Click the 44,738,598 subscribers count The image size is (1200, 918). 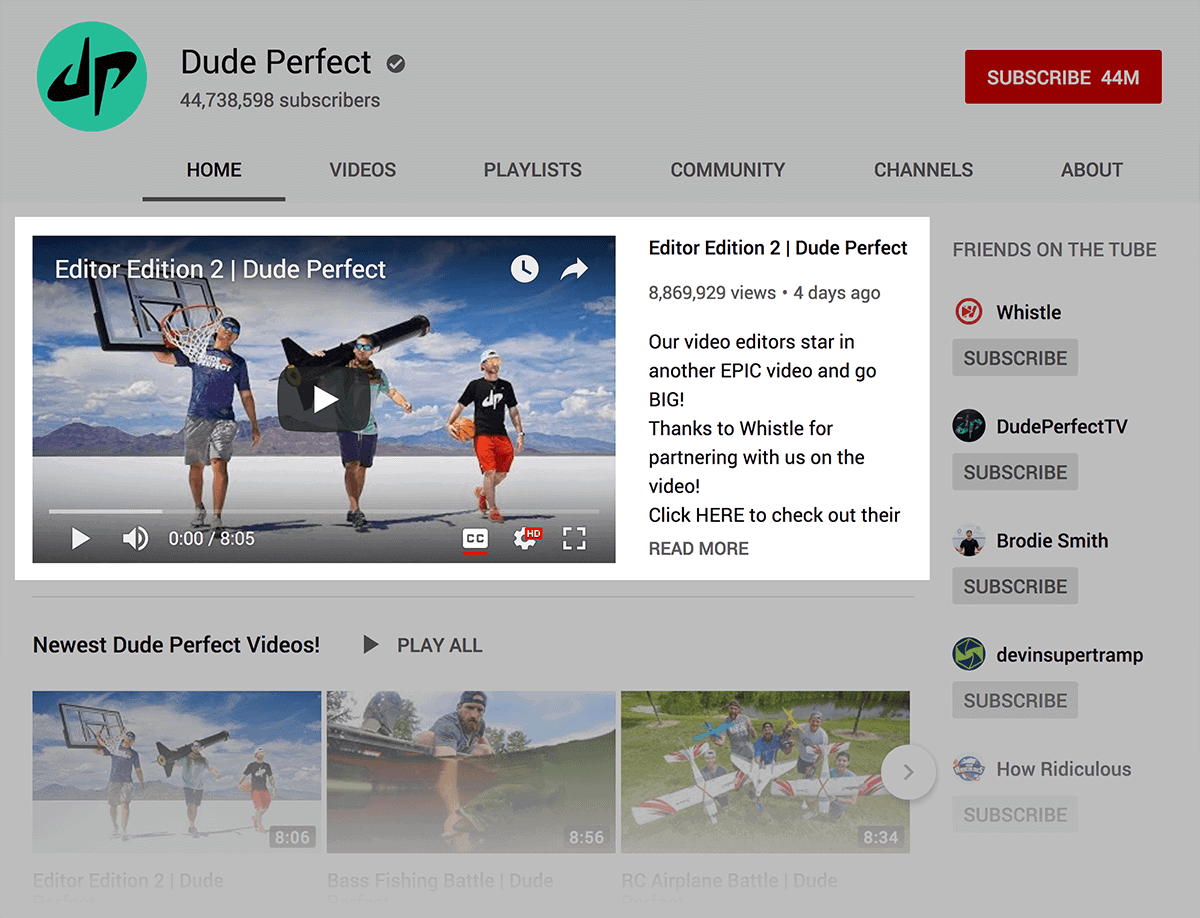tap(280, 100)
